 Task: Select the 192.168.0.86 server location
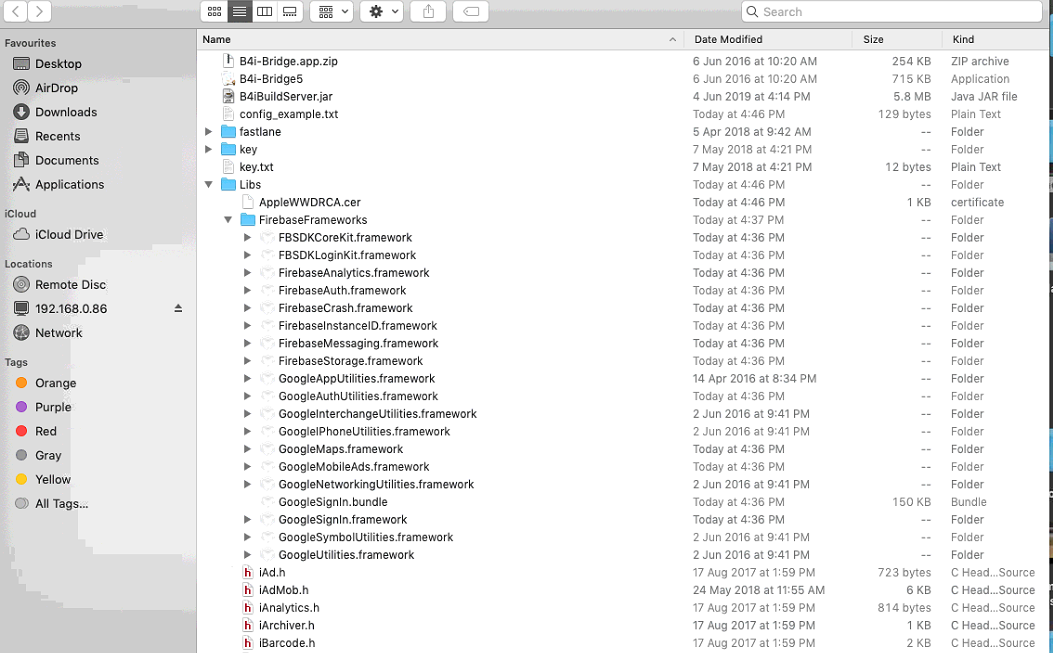coord(71,309)
